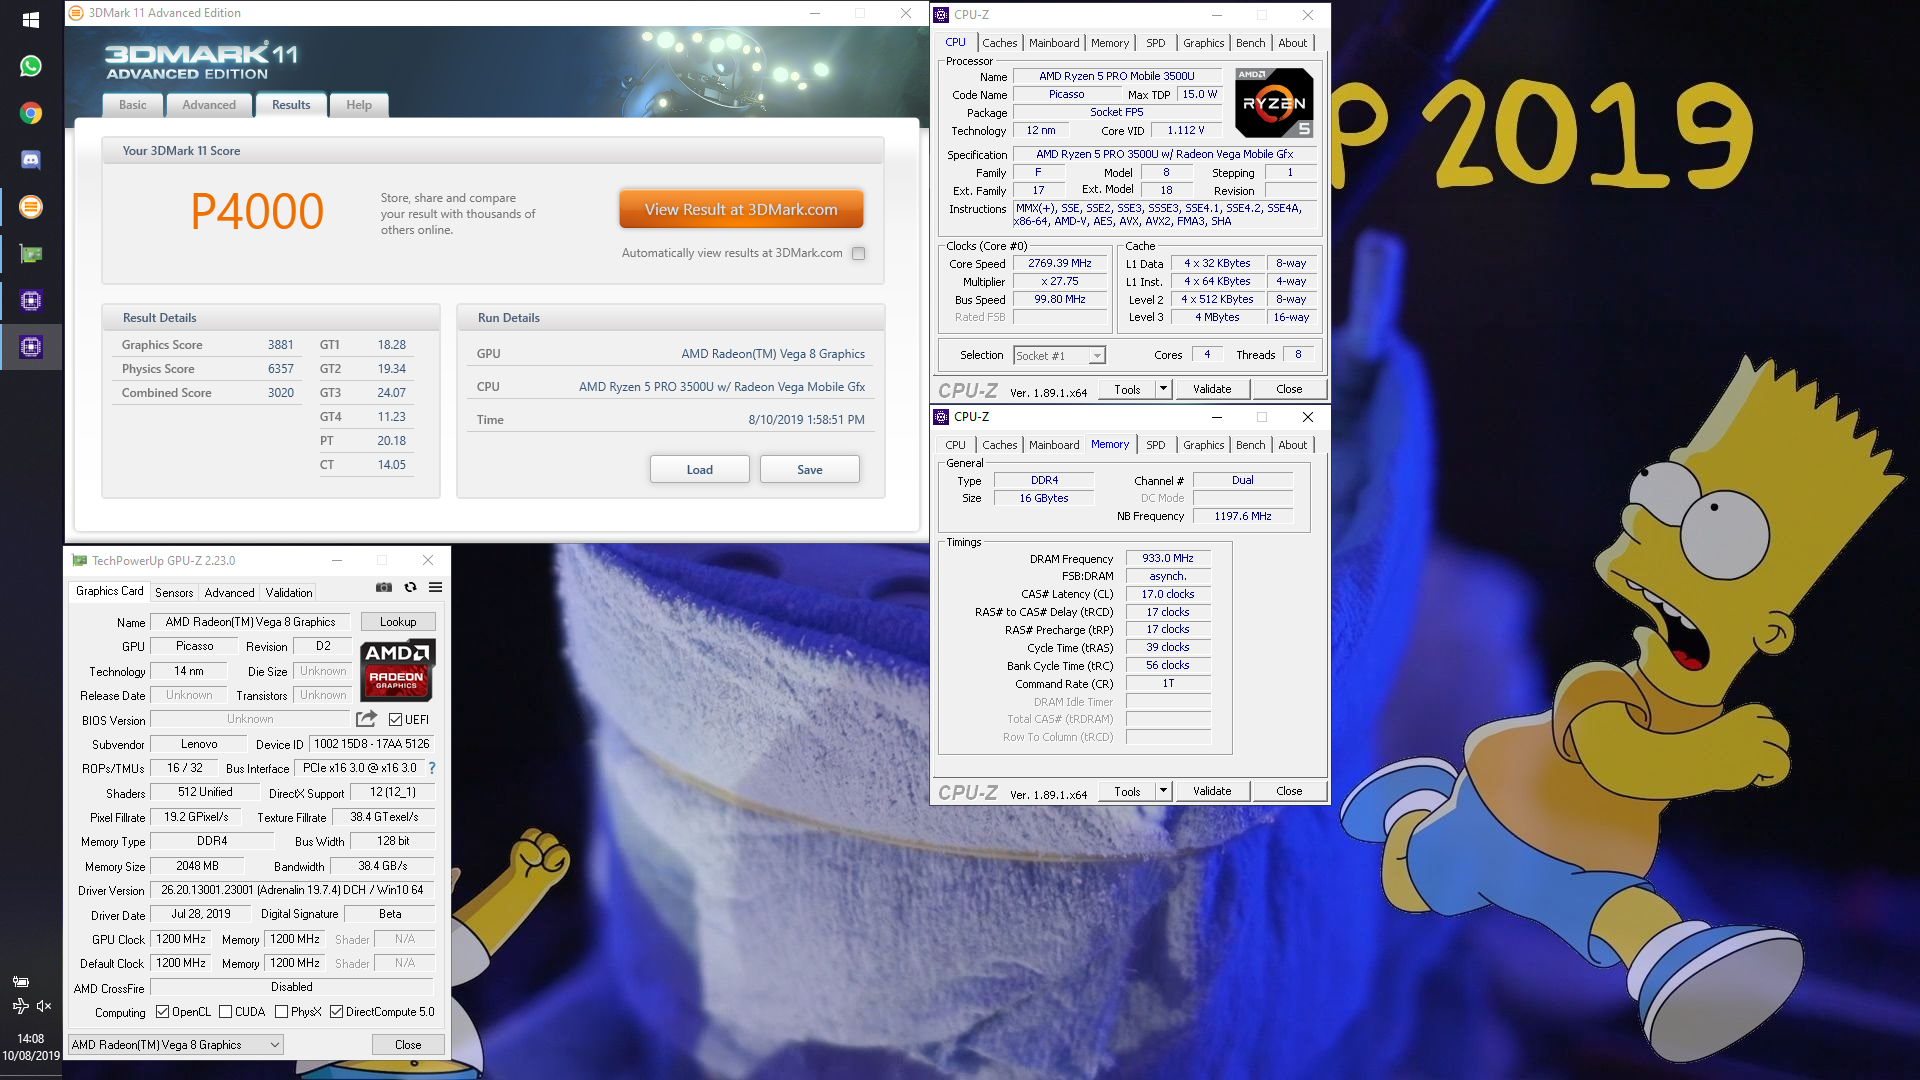Click the AMD Radeon Graphics logo in GPU-Z
This screenshot has height=1080, width=1920.
click(397, 669)
